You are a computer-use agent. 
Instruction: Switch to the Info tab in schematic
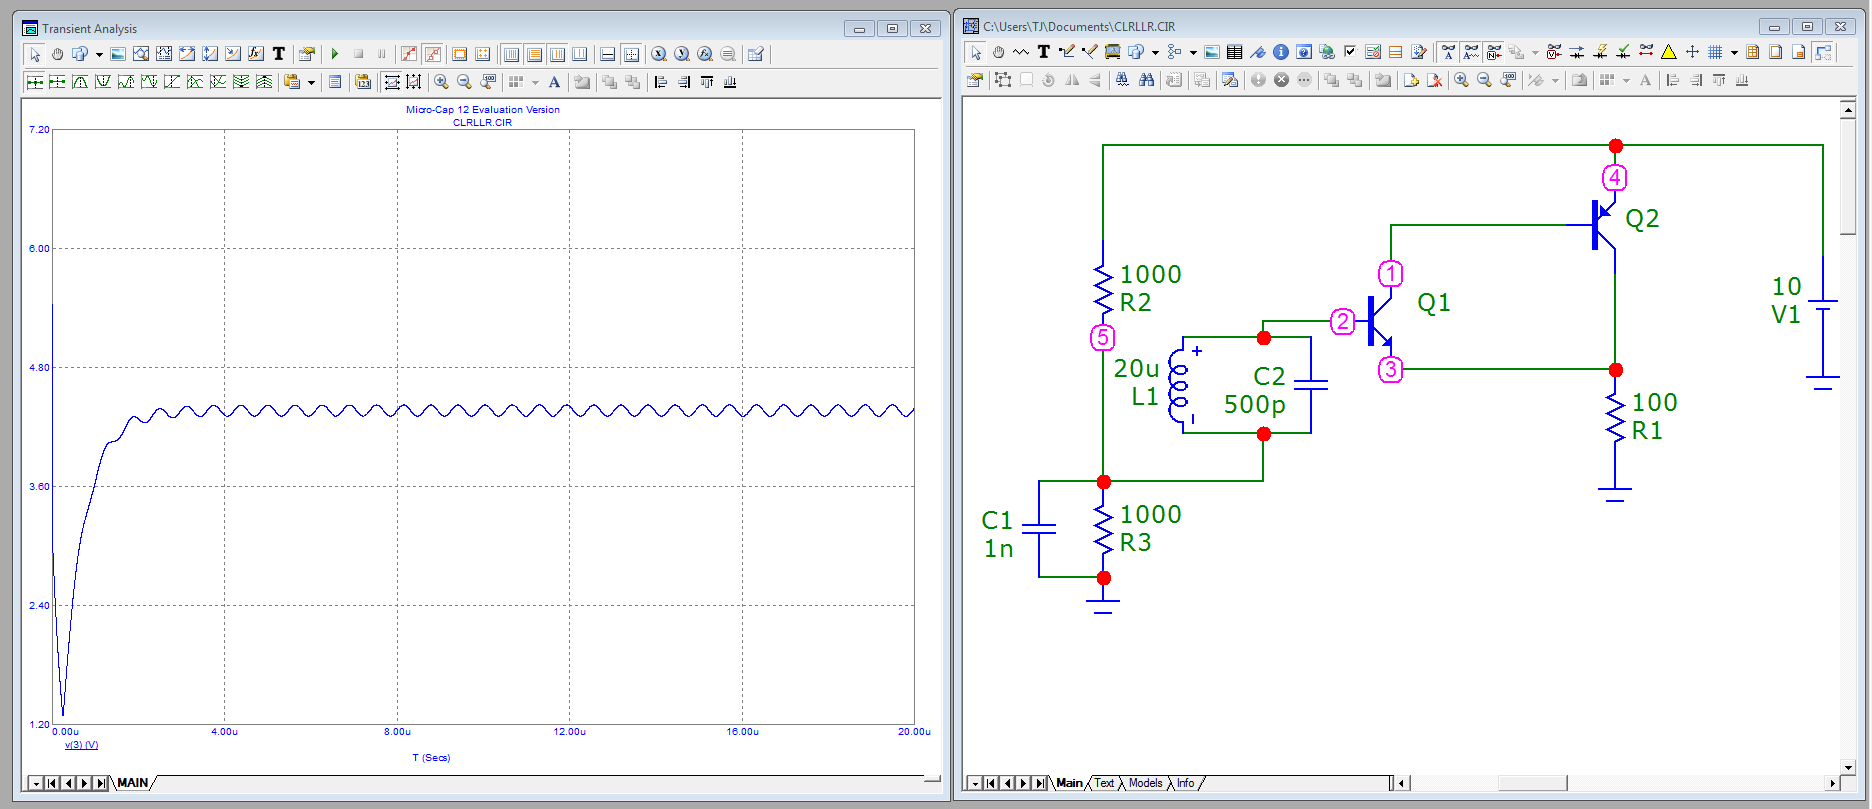1185,783
